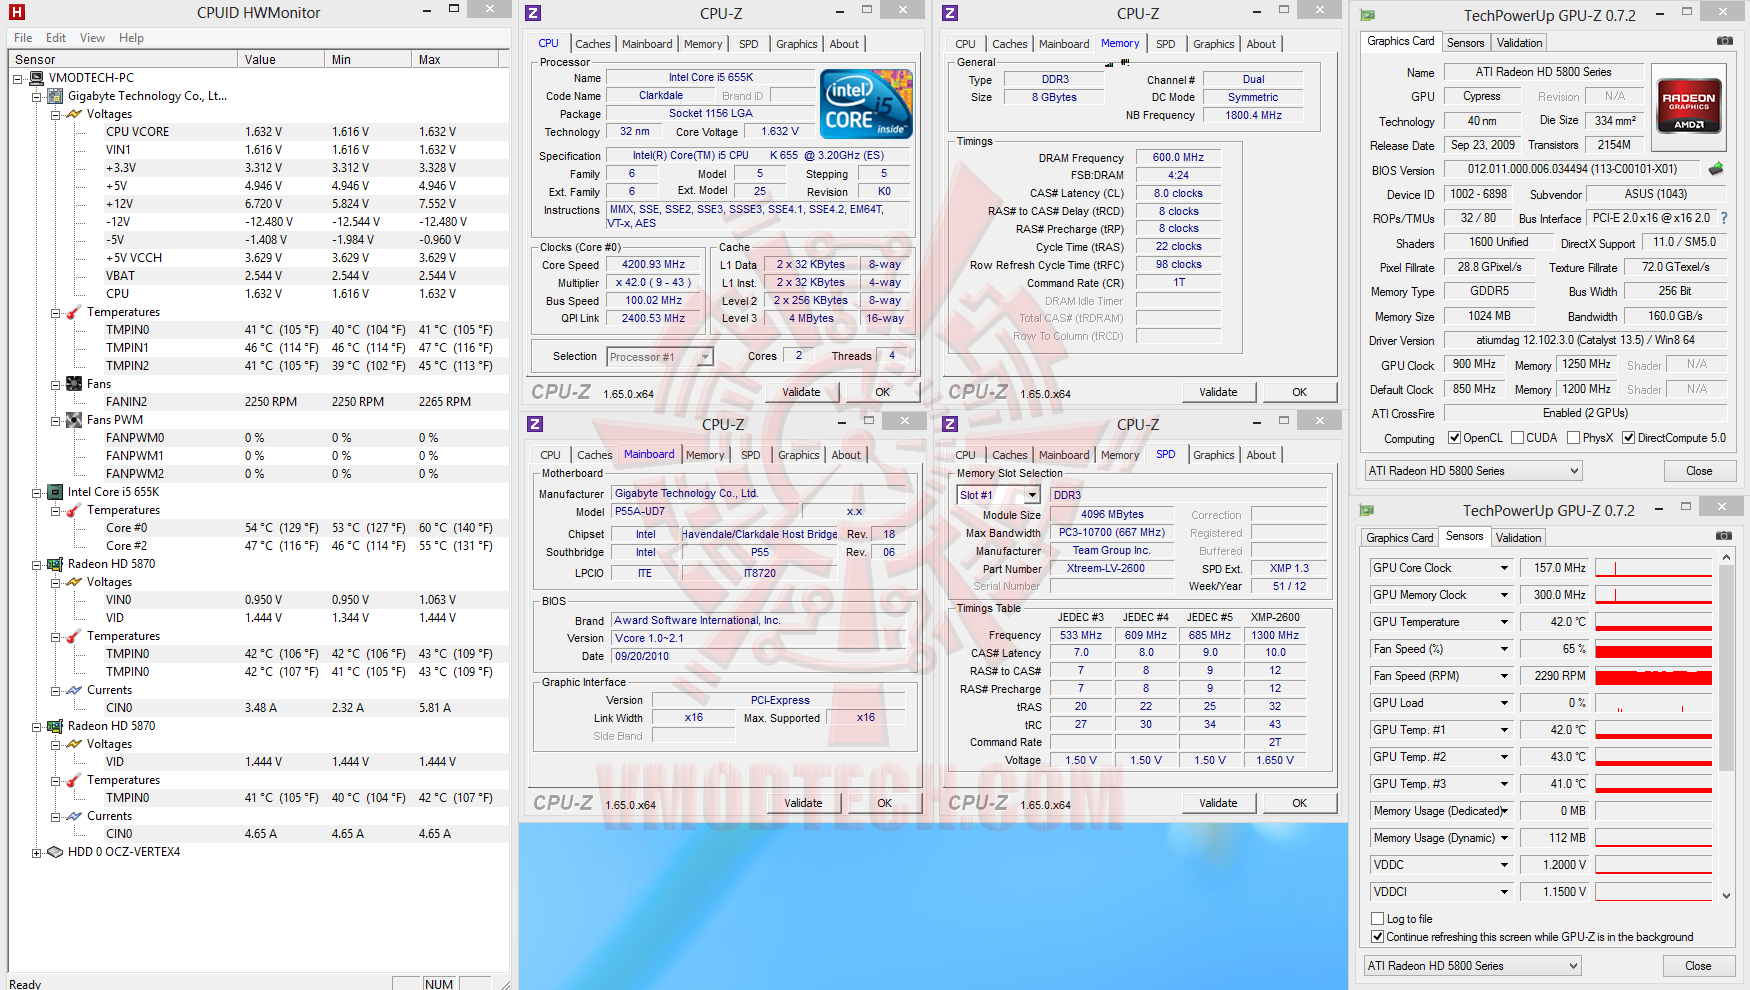Click the thermometer icon under Intel Core i5 655K

coord(74,510)
